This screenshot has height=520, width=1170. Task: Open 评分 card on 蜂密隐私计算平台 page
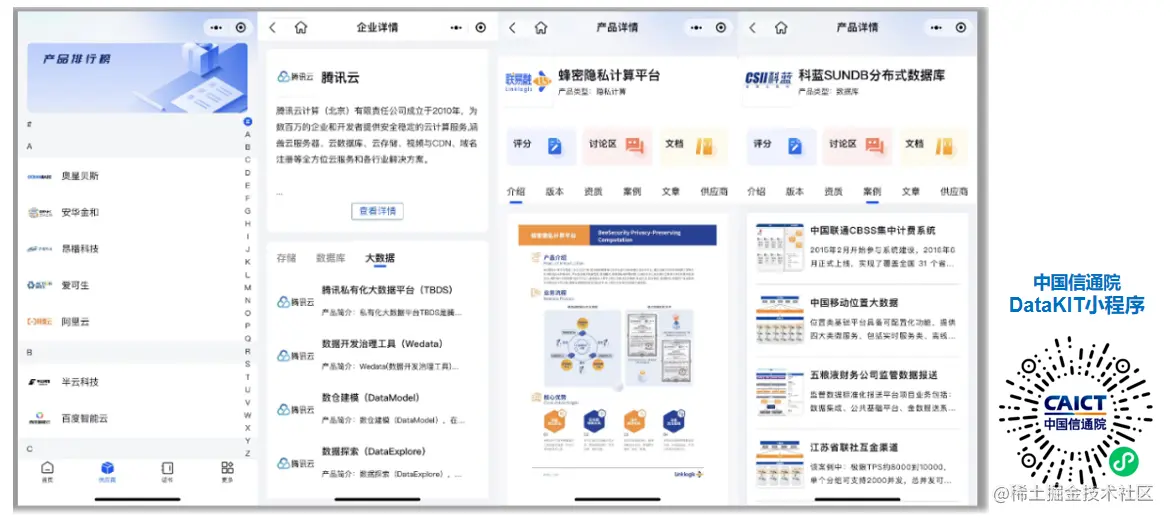(x=542, y=146)
